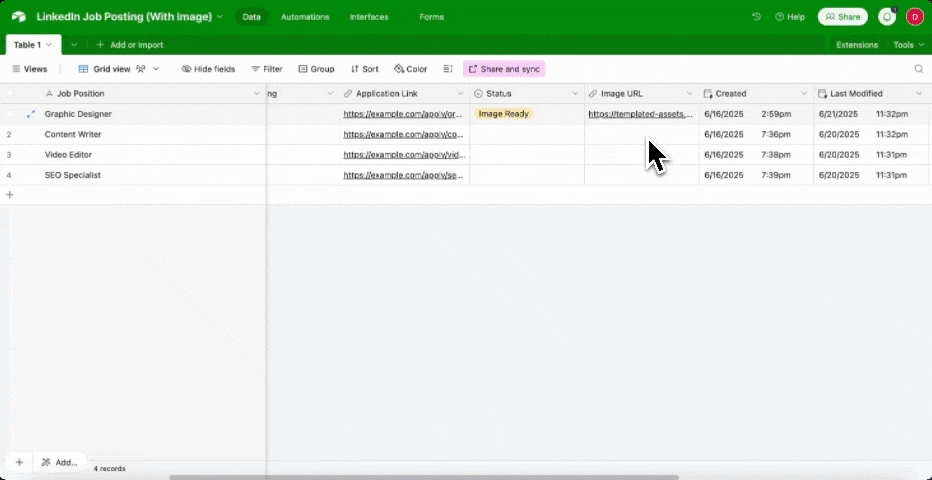Viewport: 932px width, 480px height.
Task: Open SEO Specialist application link
Action: 403,175
